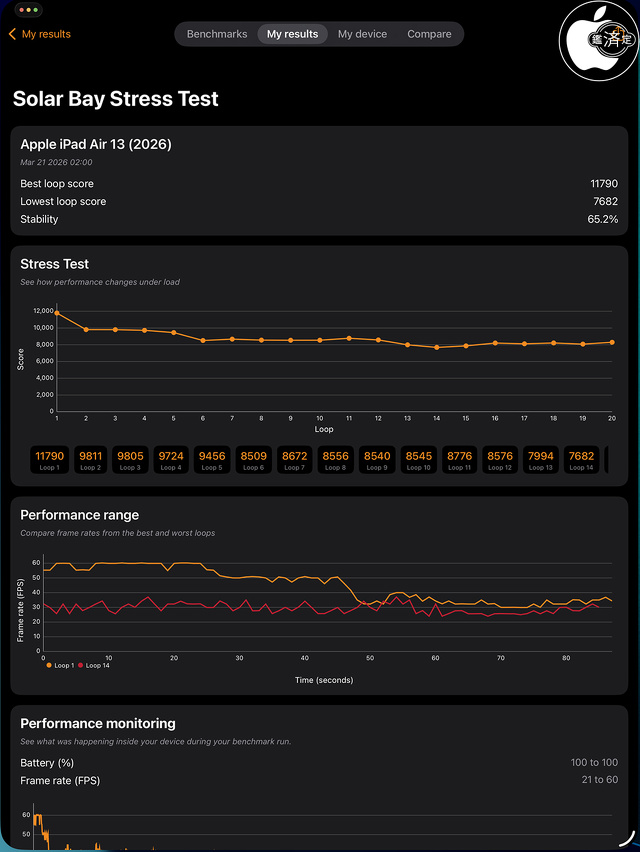Tap the three-dot indicator at top left
The width and height of the screenshot is (640, 852).
pyautogui.click(x=27, y=9)
